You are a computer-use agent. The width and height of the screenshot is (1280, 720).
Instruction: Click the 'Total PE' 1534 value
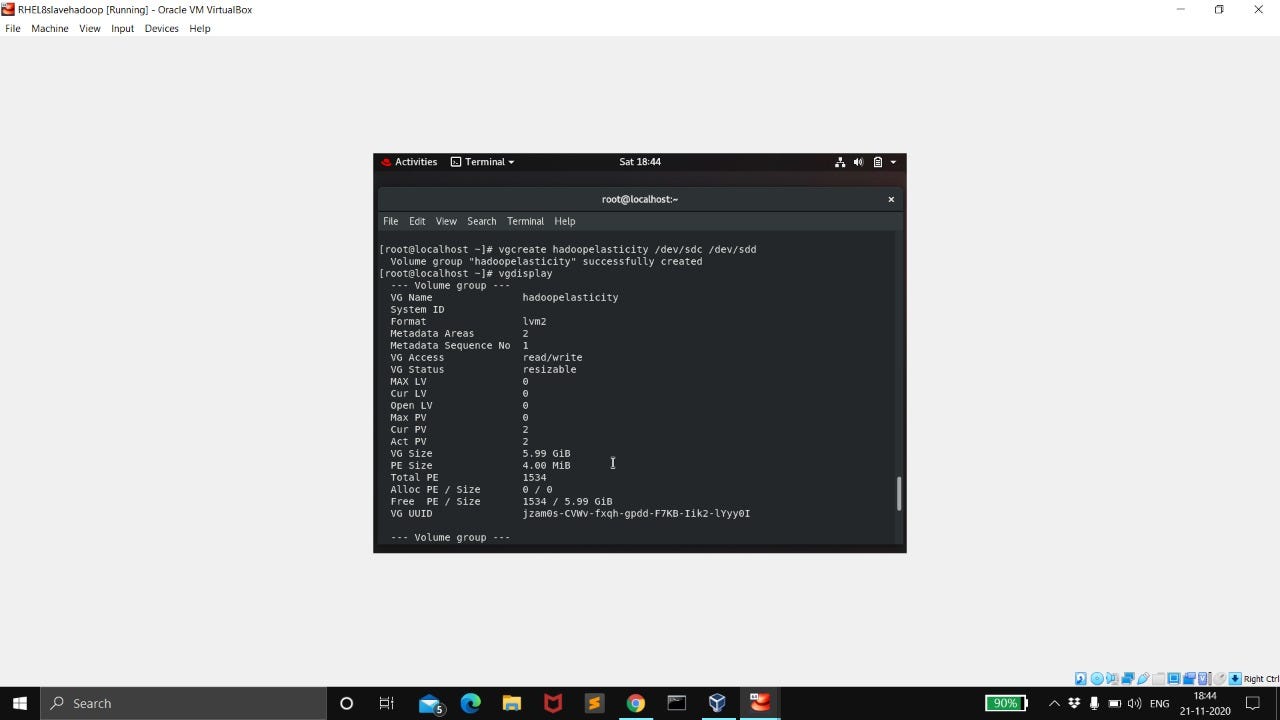coord(534,477)
